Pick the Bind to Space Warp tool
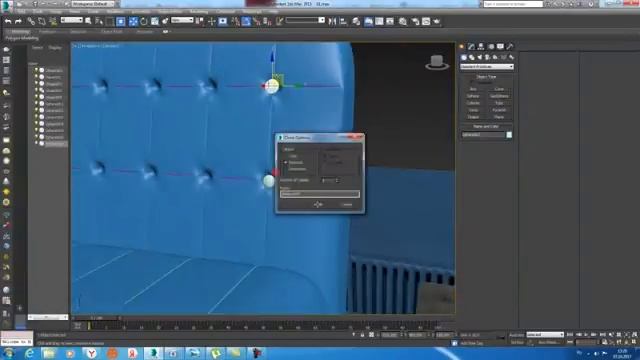 53,21
